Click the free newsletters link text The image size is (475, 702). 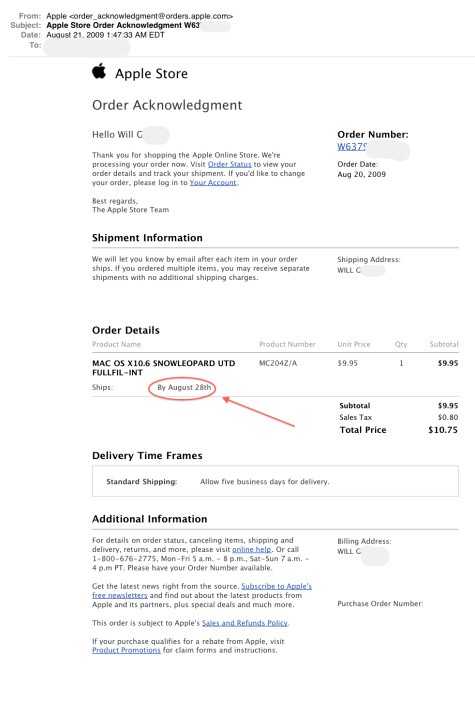point(120,595)
